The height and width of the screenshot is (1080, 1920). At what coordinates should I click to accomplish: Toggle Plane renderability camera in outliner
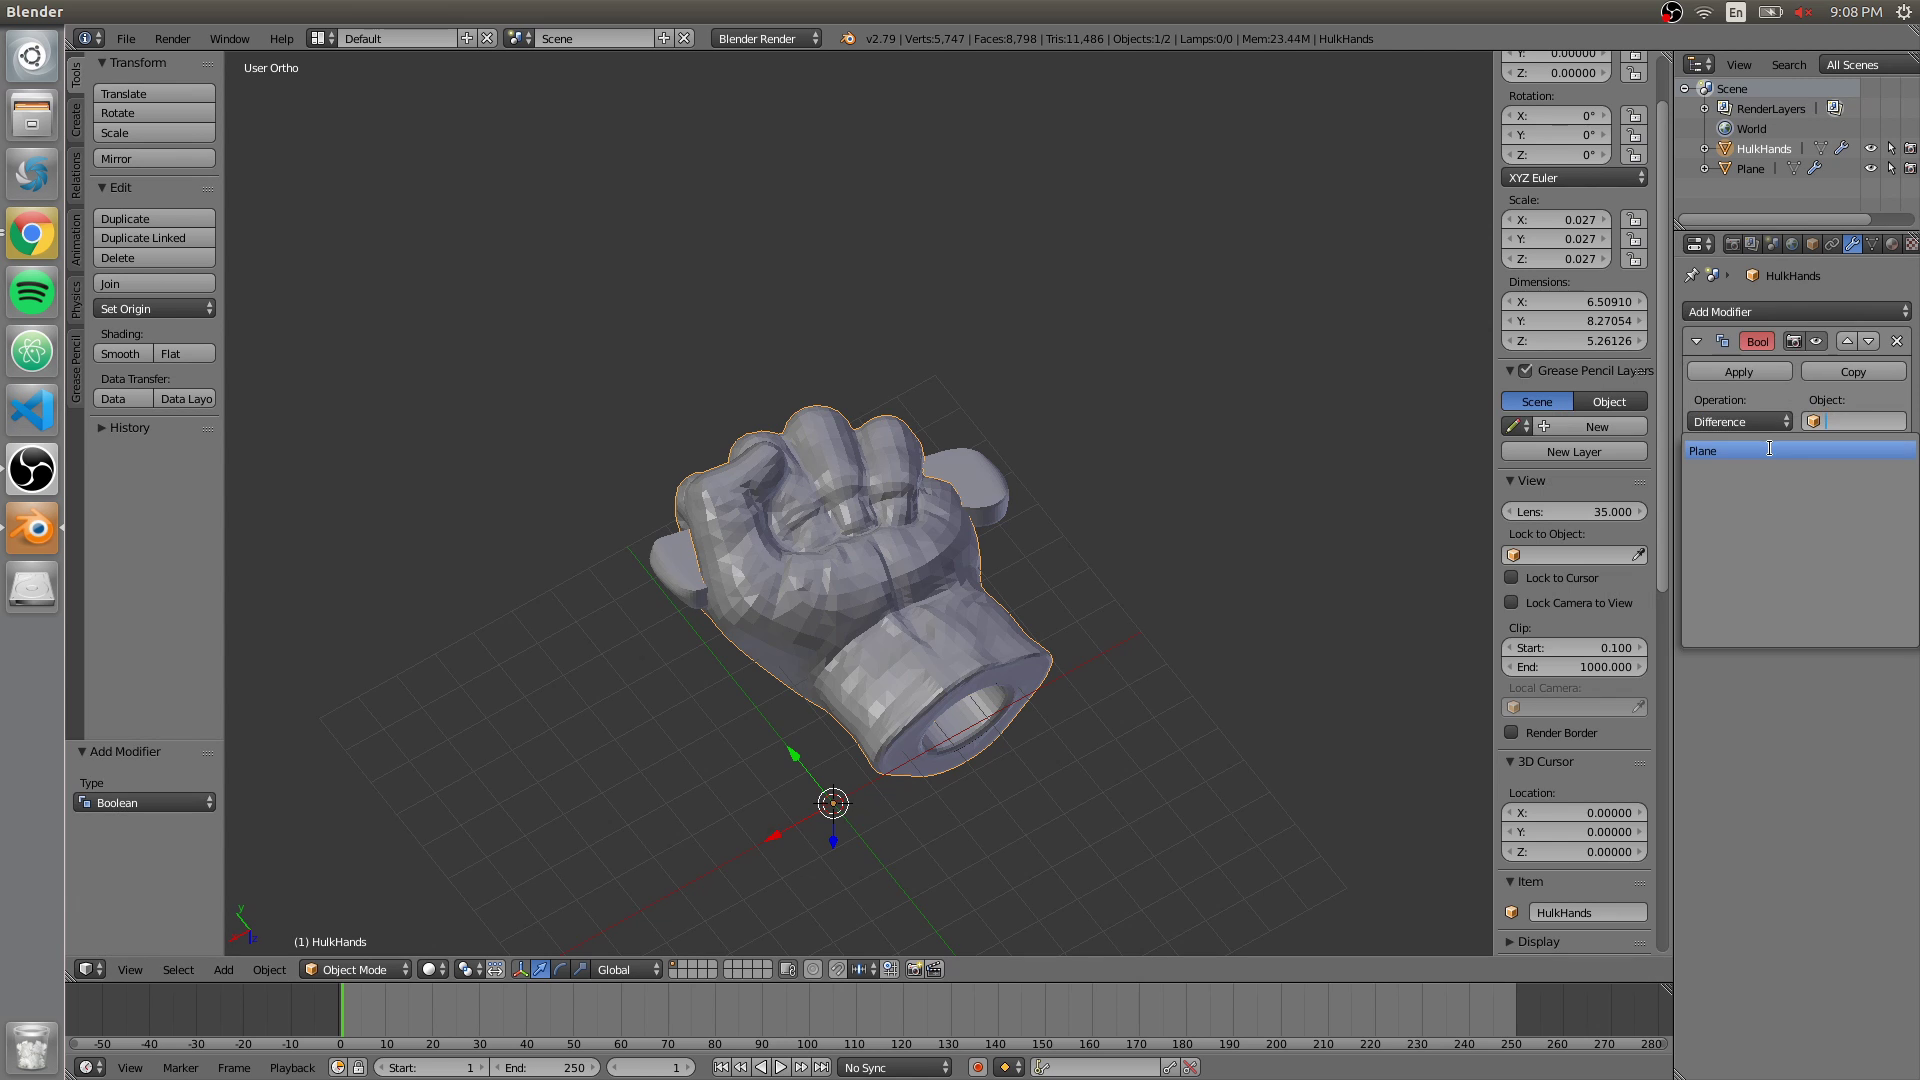[x=1910, y=168]
